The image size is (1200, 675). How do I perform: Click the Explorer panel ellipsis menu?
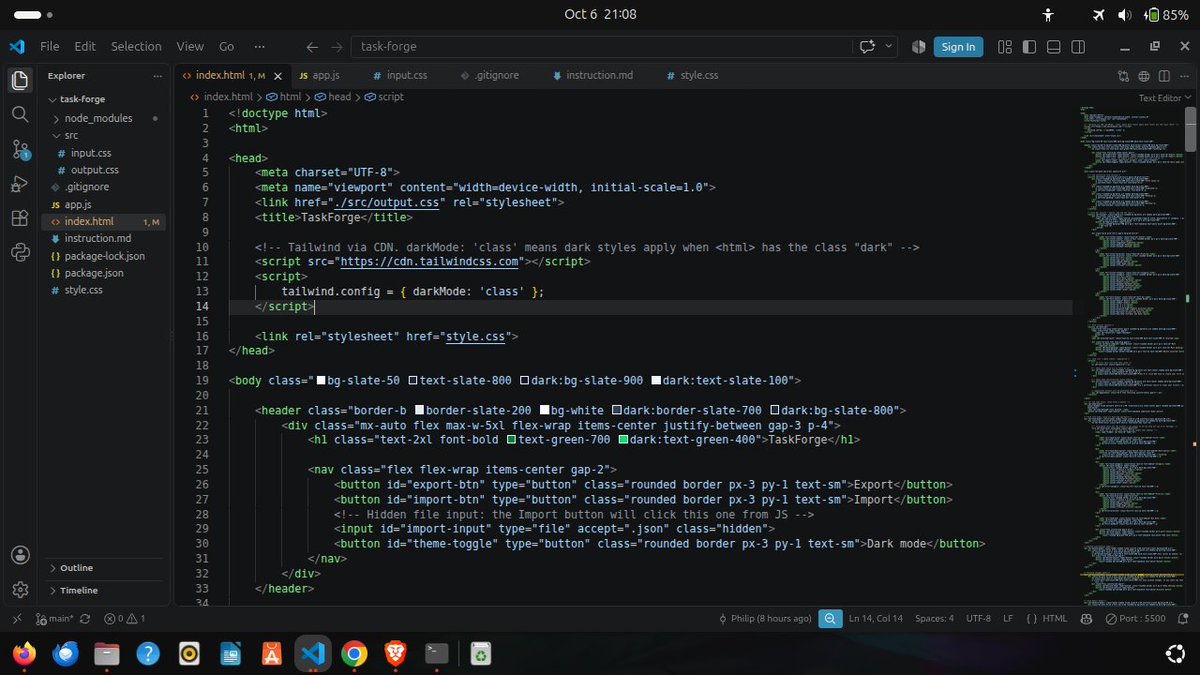click(157, 75)
